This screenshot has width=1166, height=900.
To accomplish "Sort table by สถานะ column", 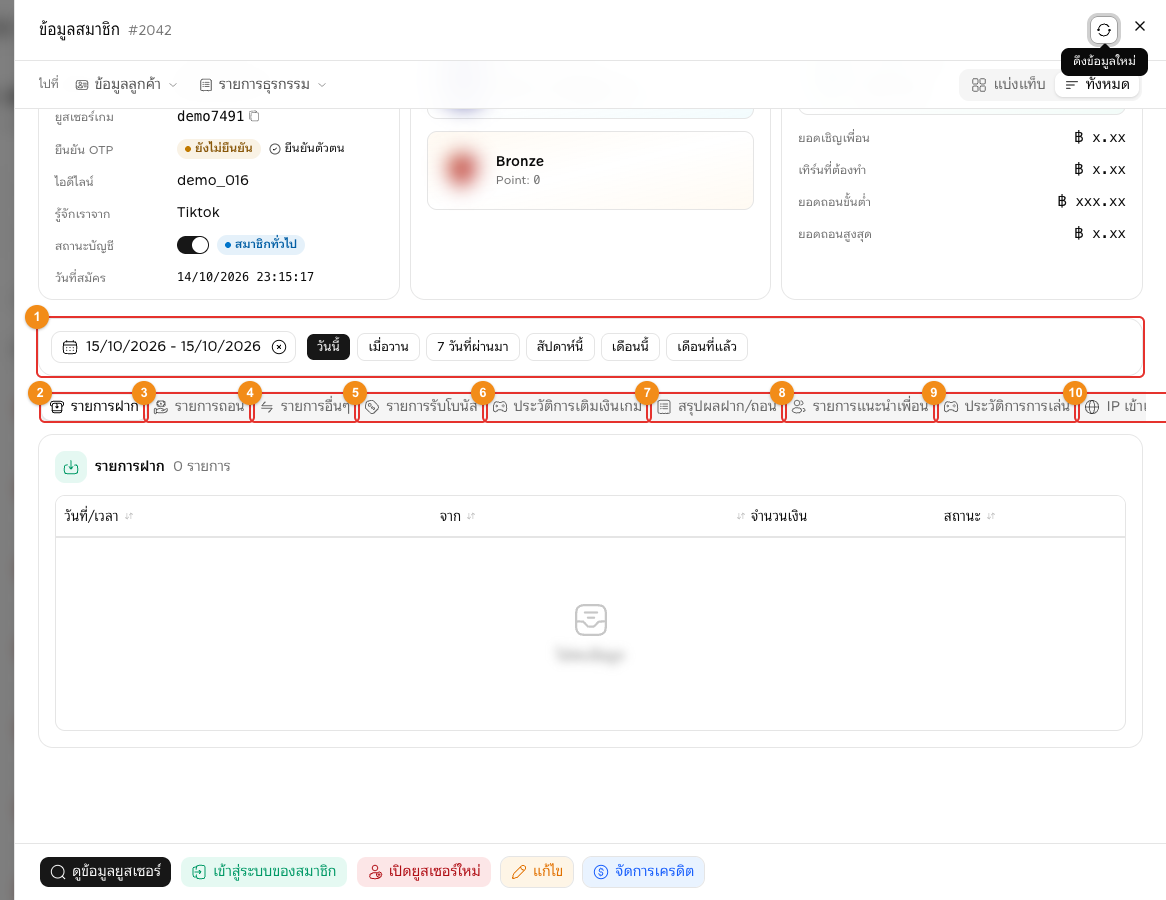I will coord(991,516).
